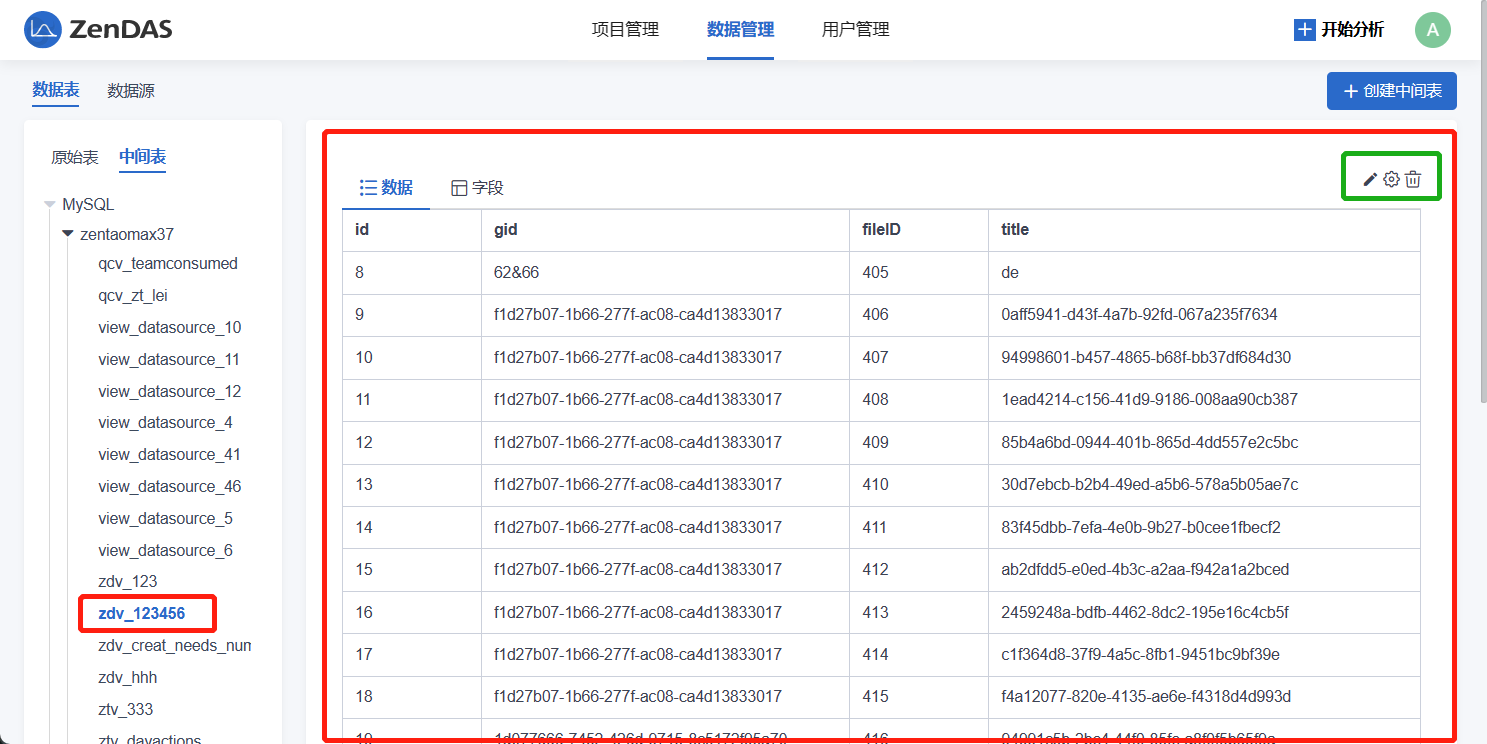This screenshot has width=1487, height=744.
Task: Collapse the MySQL tree node
Action: click(49, 205)
